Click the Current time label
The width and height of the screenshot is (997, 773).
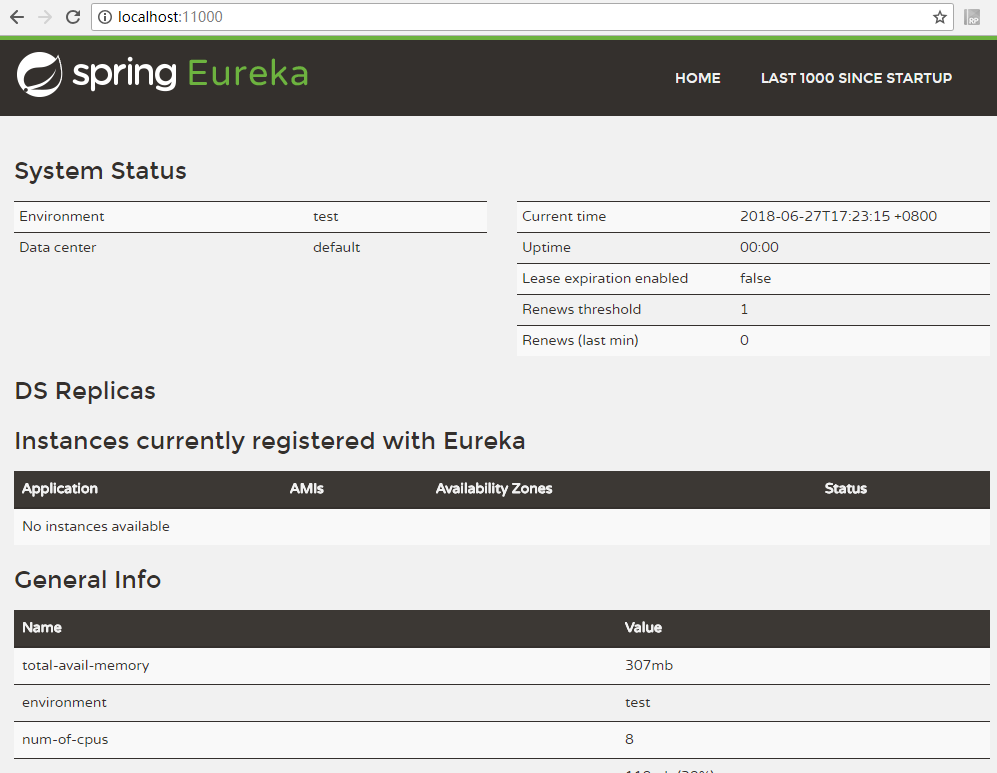click(564, 216)
